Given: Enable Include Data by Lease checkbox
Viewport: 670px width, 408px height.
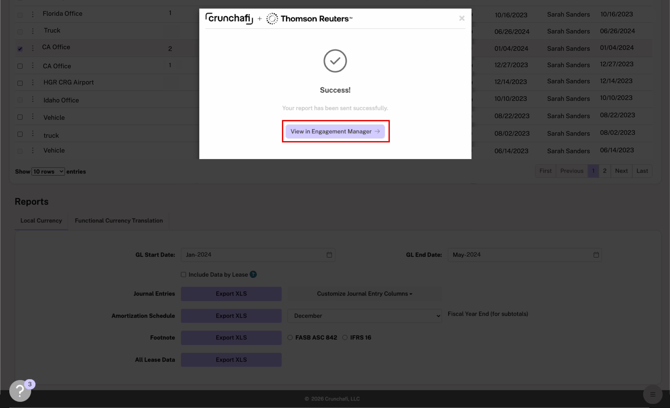Looking at the screenshot, I should [183, 274].
